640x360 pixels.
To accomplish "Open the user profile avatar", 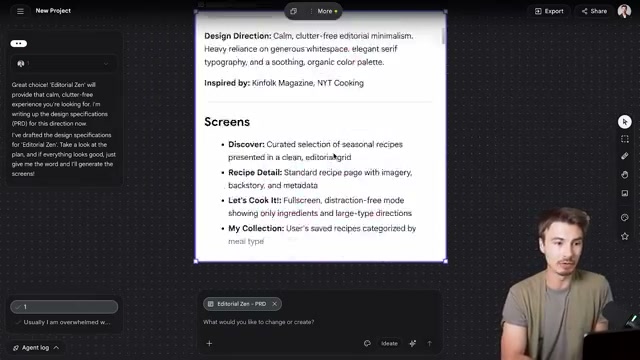I will click(624, 11).
